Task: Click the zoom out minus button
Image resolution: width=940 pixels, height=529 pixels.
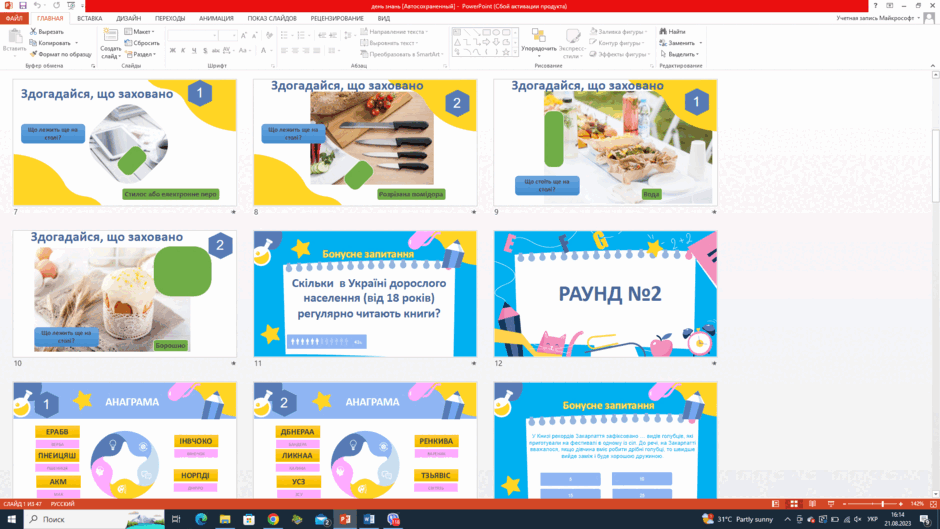Action: (844, 504)
